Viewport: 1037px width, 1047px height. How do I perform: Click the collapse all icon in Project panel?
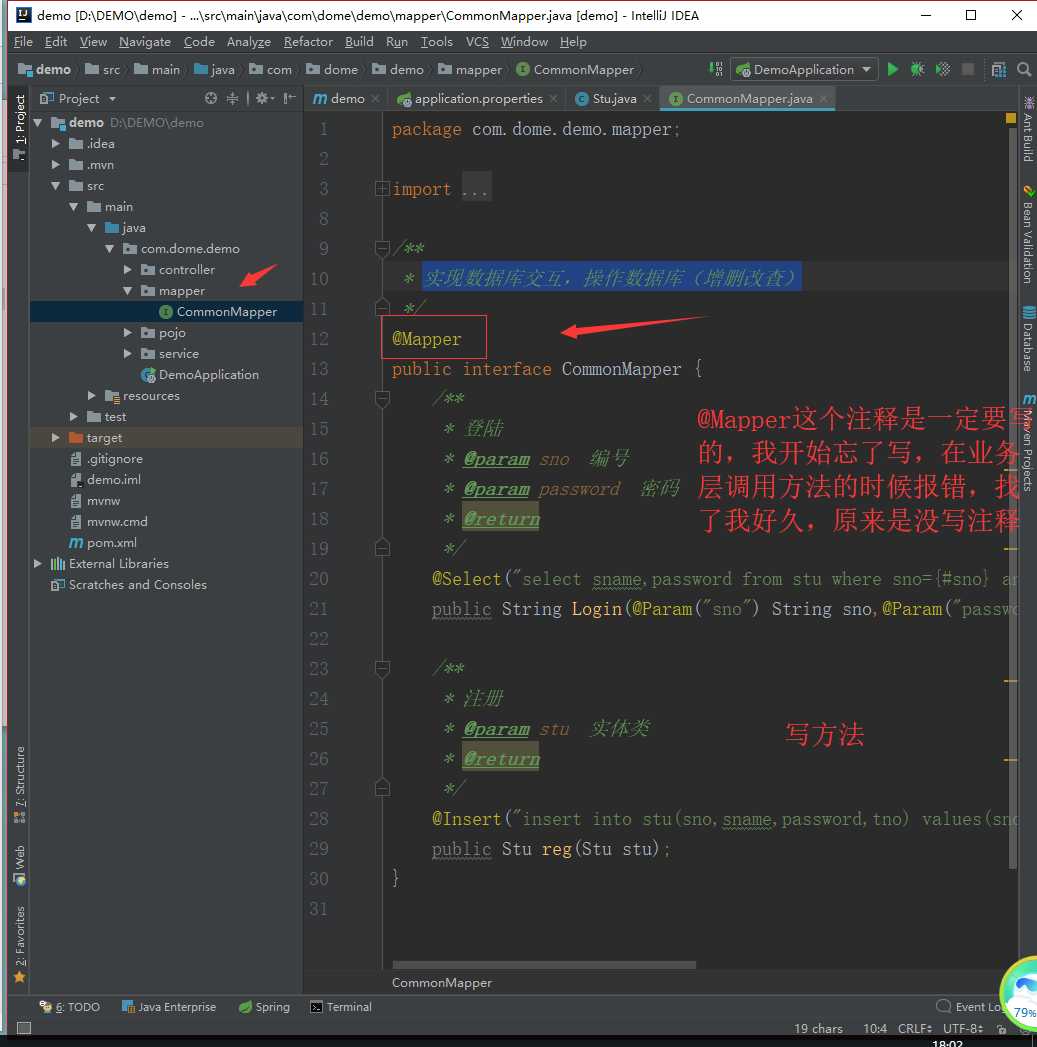coord(232,98)
